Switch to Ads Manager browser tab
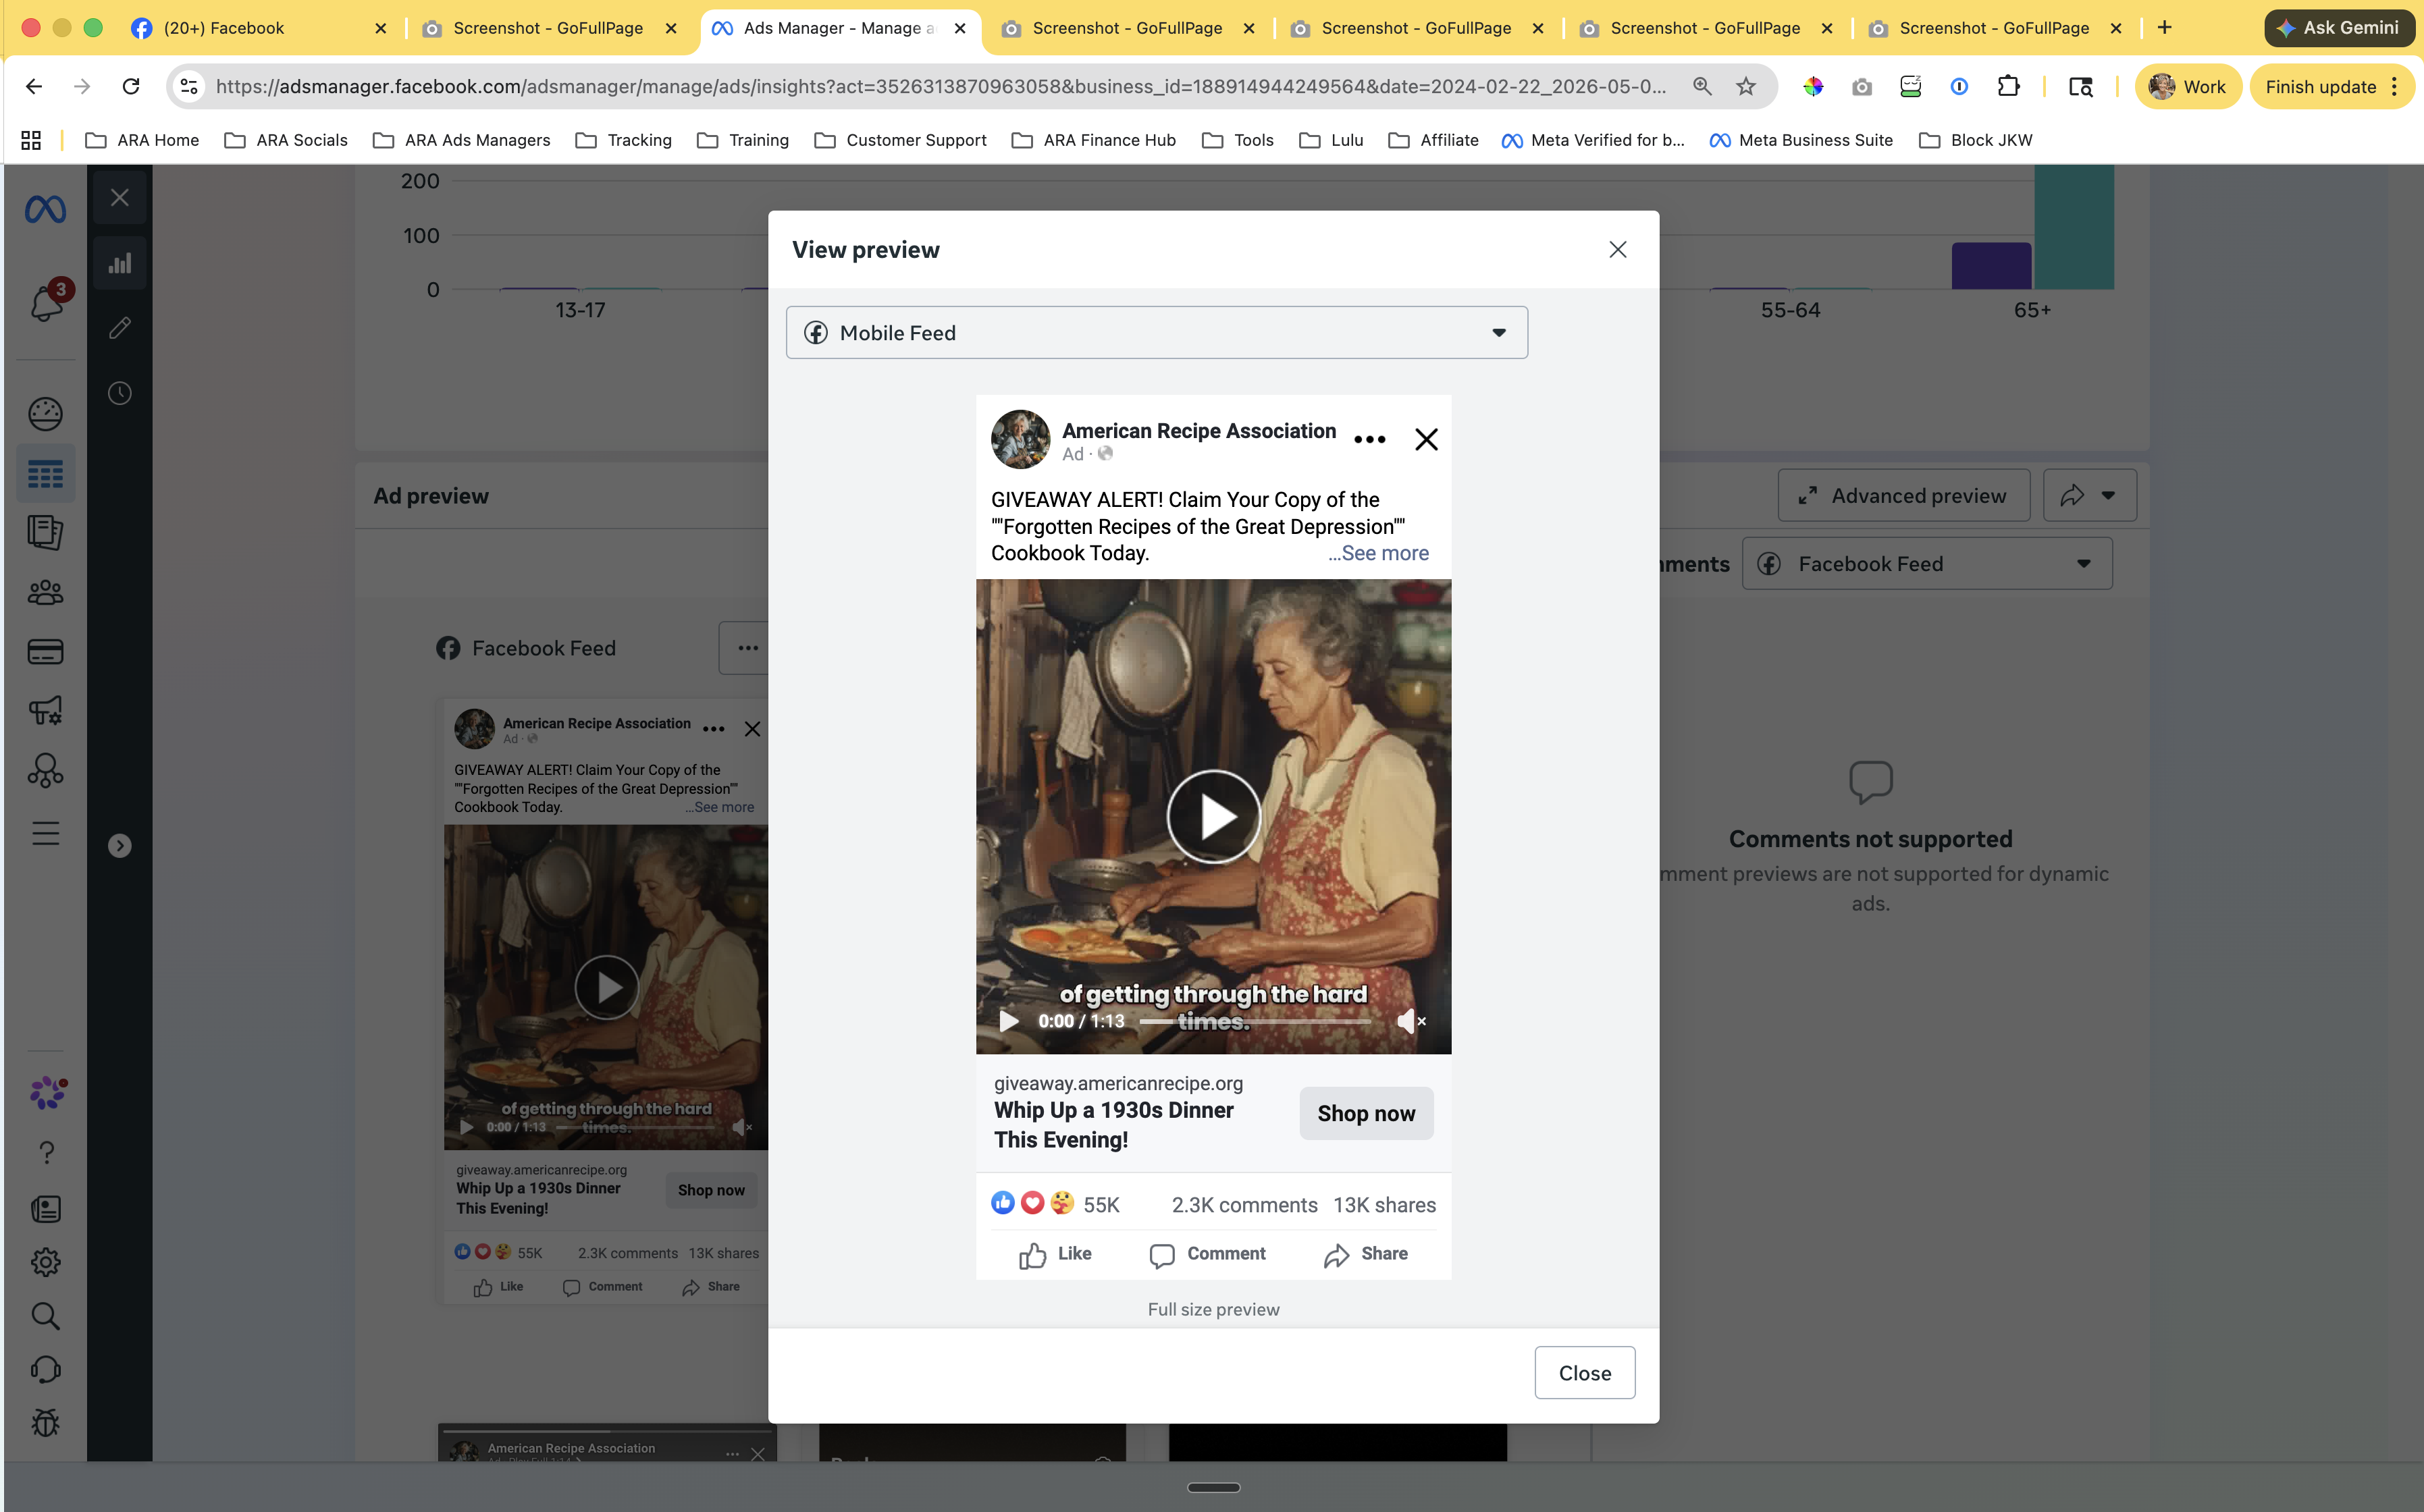The width and height of the screenshot is (2424, 1512). [841, 28]
